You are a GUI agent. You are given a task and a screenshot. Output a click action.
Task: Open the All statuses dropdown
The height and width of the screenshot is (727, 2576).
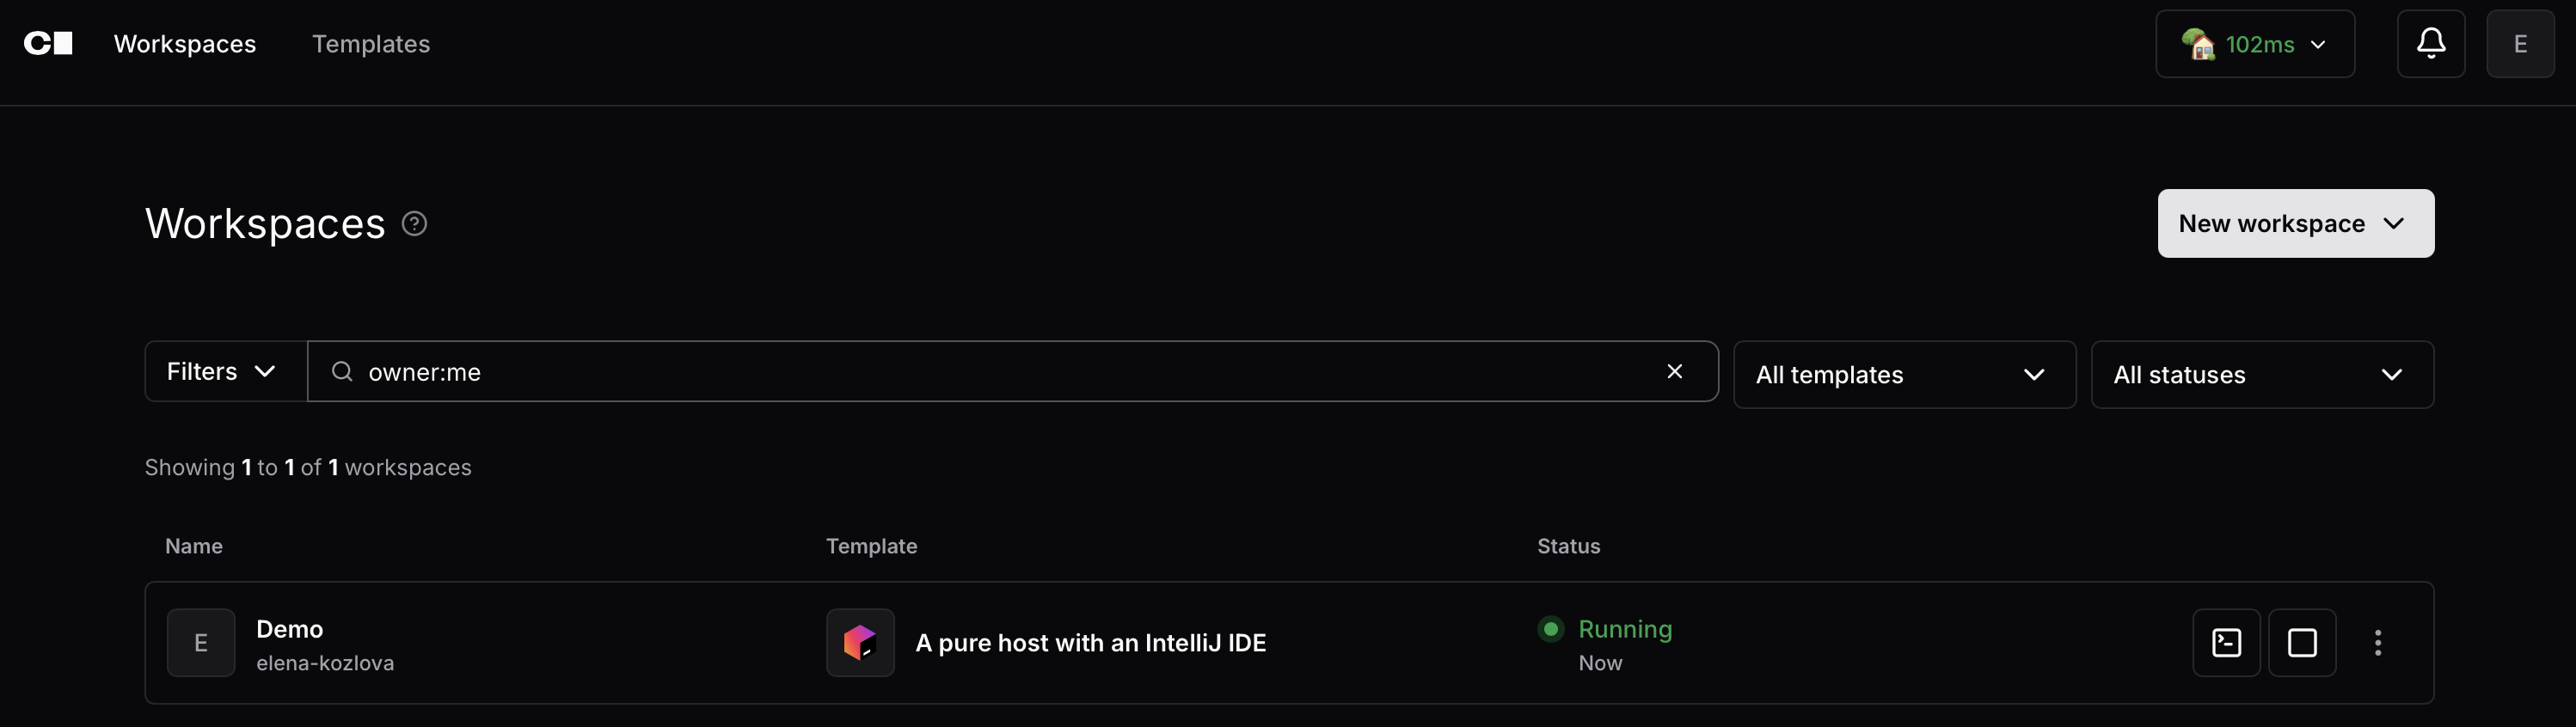coord(2261,374)
